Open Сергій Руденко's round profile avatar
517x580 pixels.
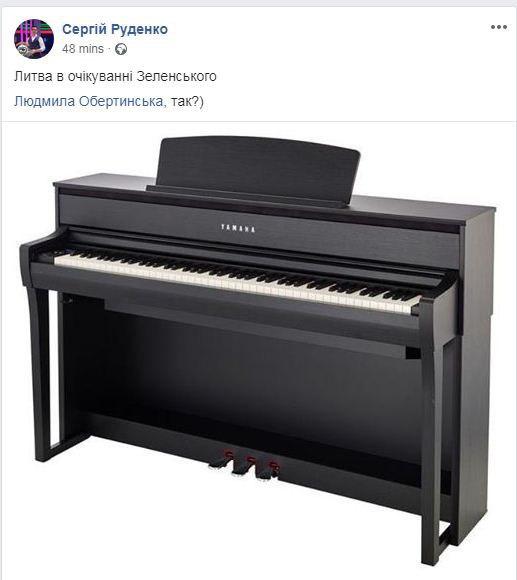coord(34,39)
